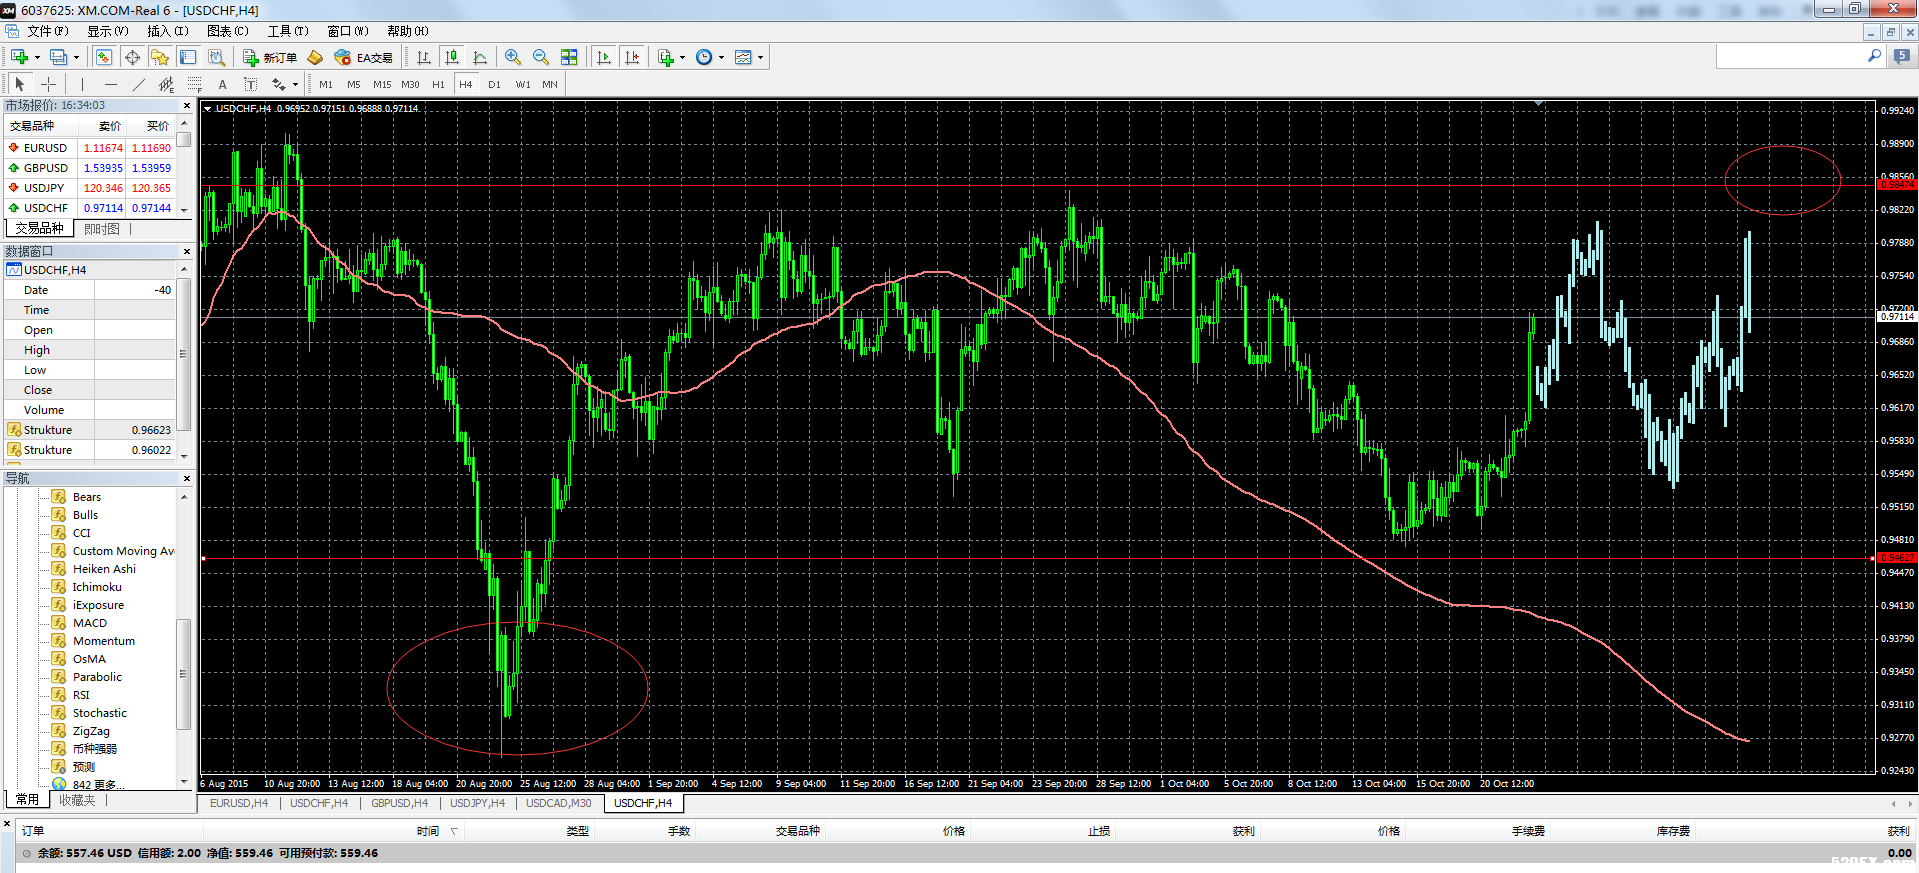Switch to the GBPUSD,H4 chart tab

pyautogui.click(x=399, y=803)
